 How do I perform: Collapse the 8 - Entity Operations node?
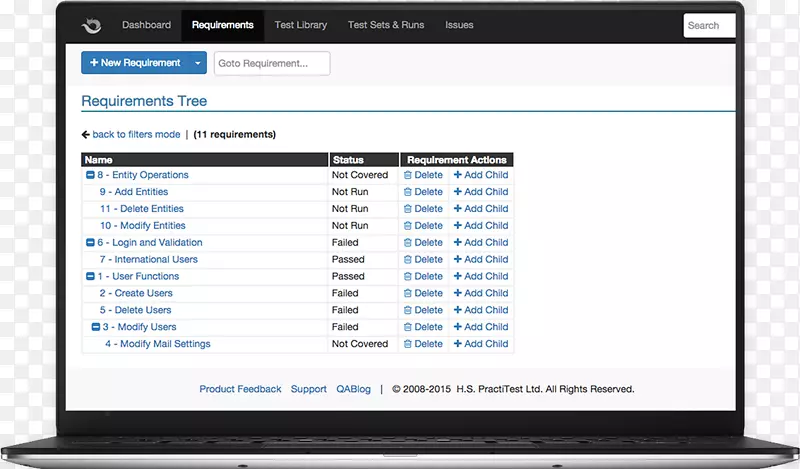coord(90,175)
